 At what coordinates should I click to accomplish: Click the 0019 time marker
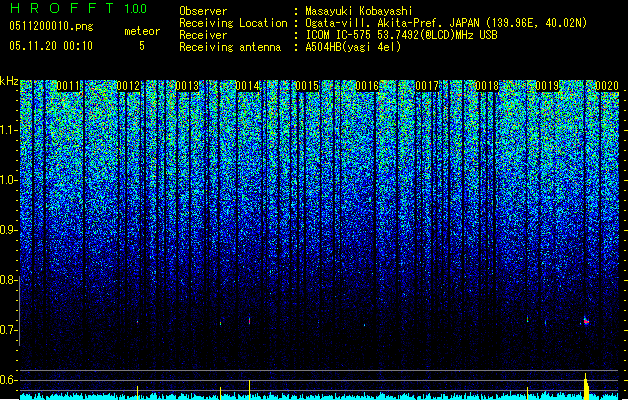(x=547, y=86)
